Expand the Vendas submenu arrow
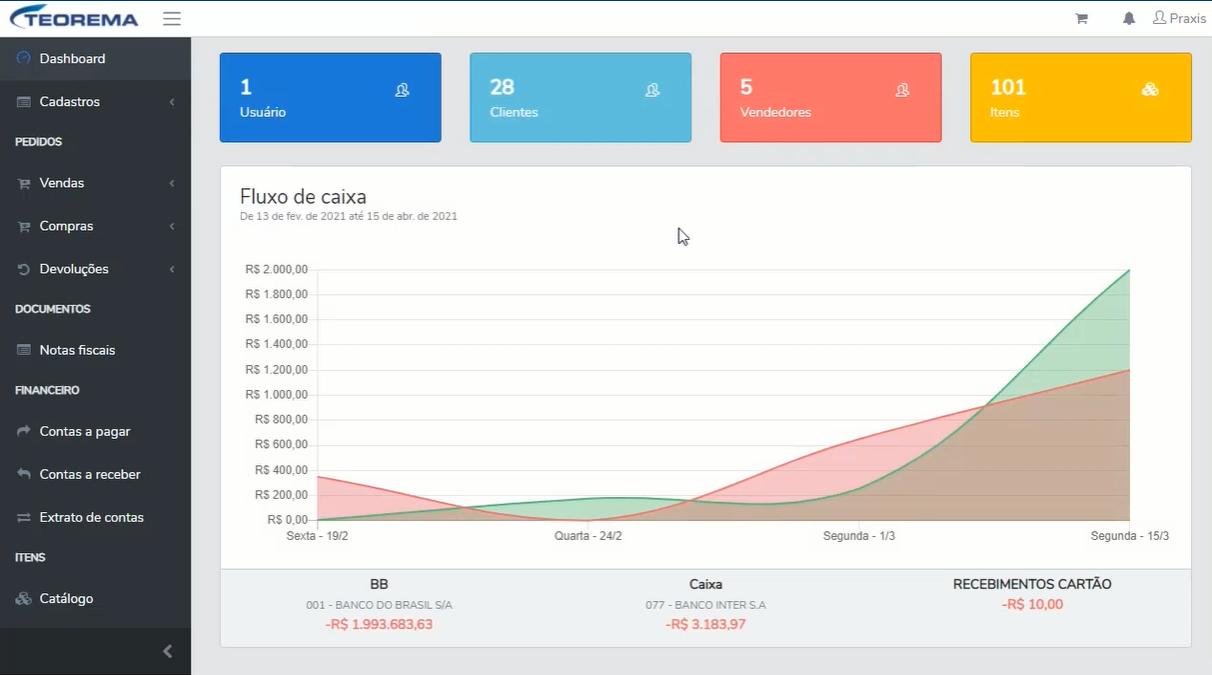 (x=172, y=184)
